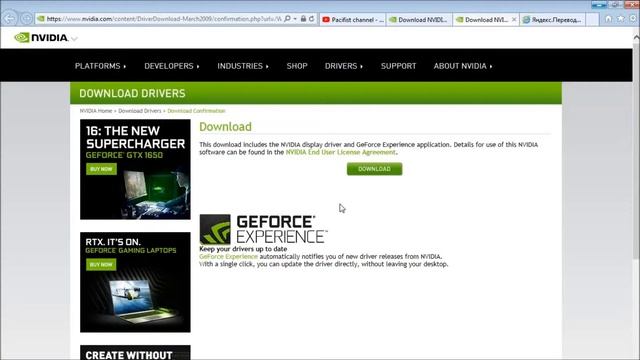Click the Keep your drivers up to date text
The width and height of the screenshot is (640, 360).
243,249
